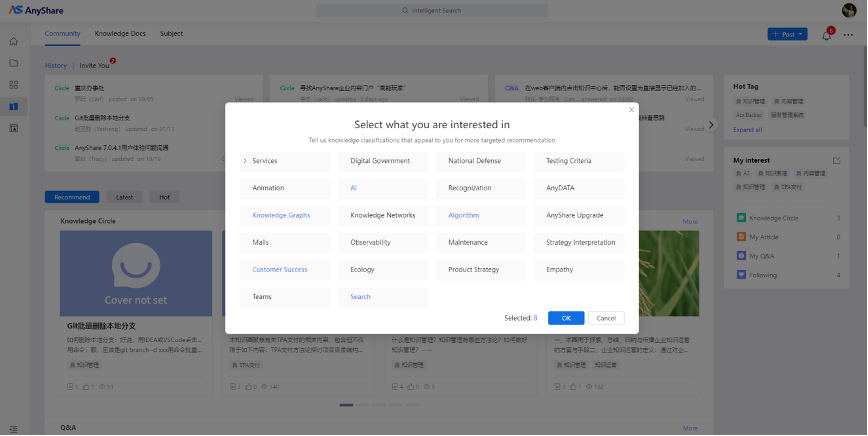Click the next arrow on history carousel
The height and width of the screenshot is (436, 868).
click(712, 125)
